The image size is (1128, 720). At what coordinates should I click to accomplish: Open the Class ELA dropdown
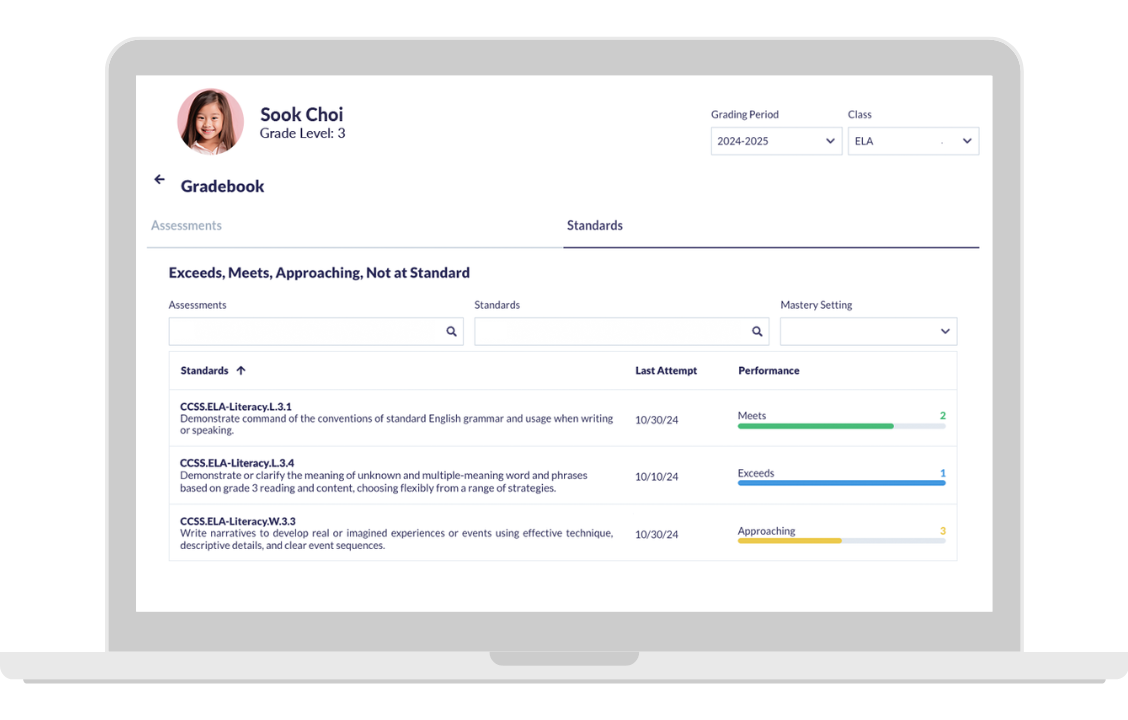pos(913,141)
